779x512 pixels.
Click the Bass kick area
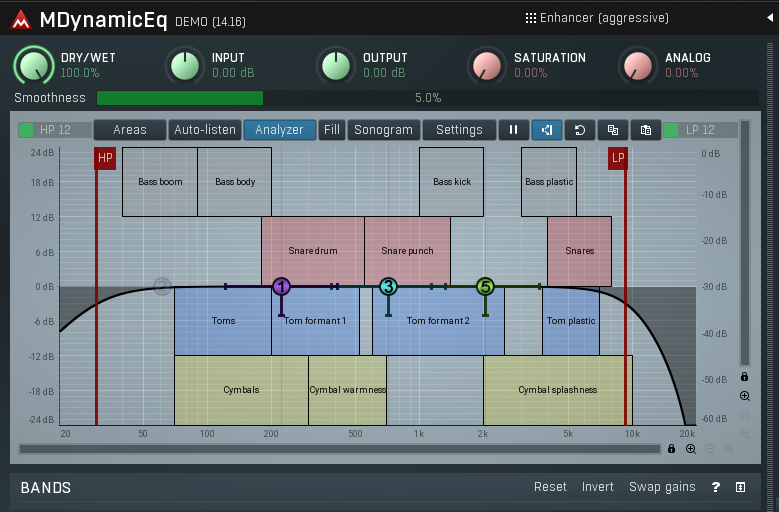(x=452, y=182)
